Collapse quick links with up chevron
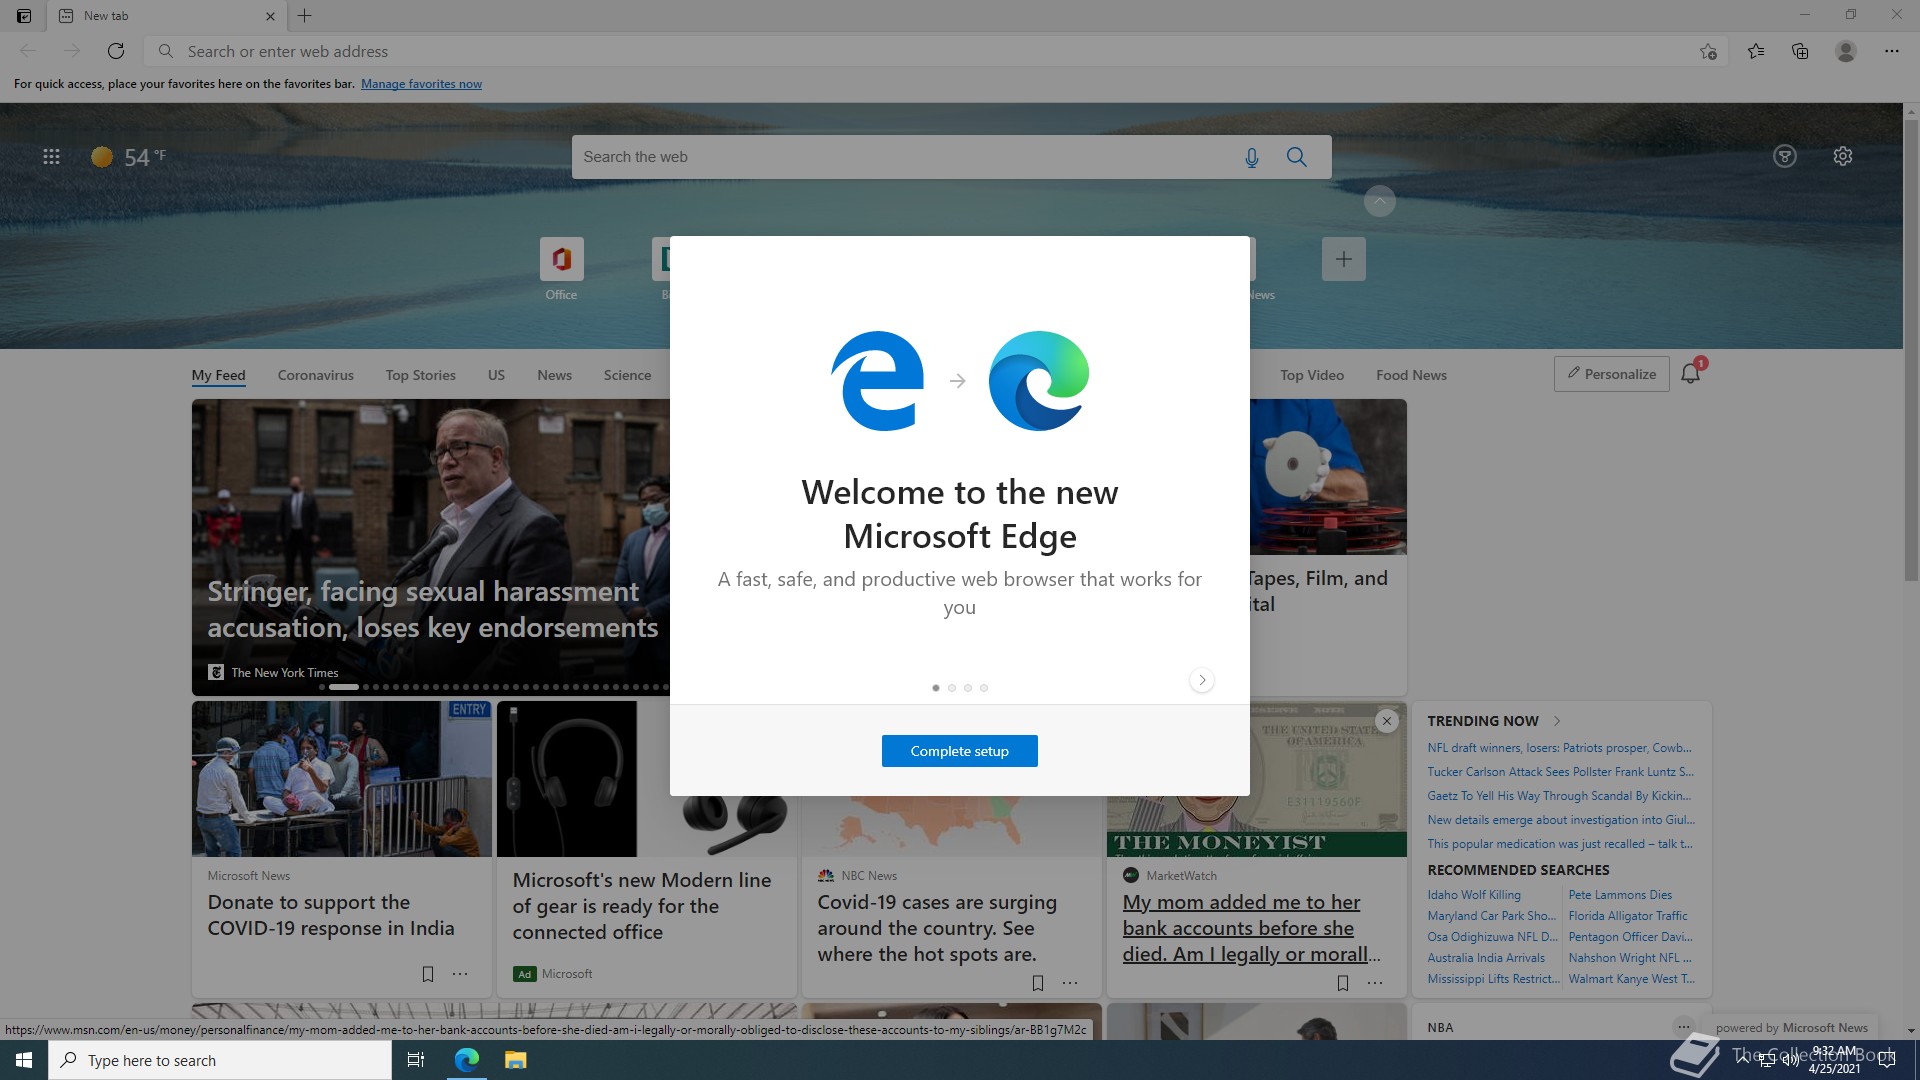The height and width of the screenshot is (1080, 1920). [x=1379, y=201]
